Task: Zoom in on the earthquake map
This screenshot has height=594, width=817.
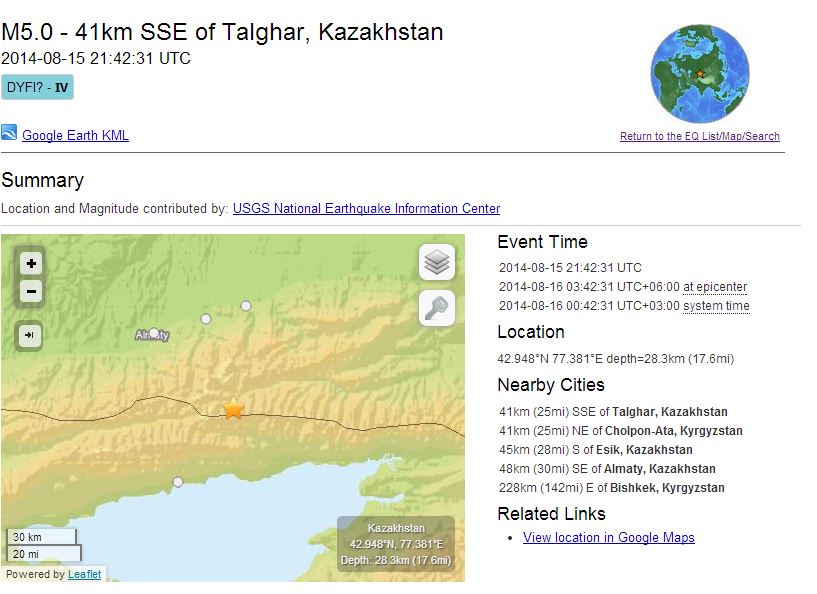Action: pos(32,264)
